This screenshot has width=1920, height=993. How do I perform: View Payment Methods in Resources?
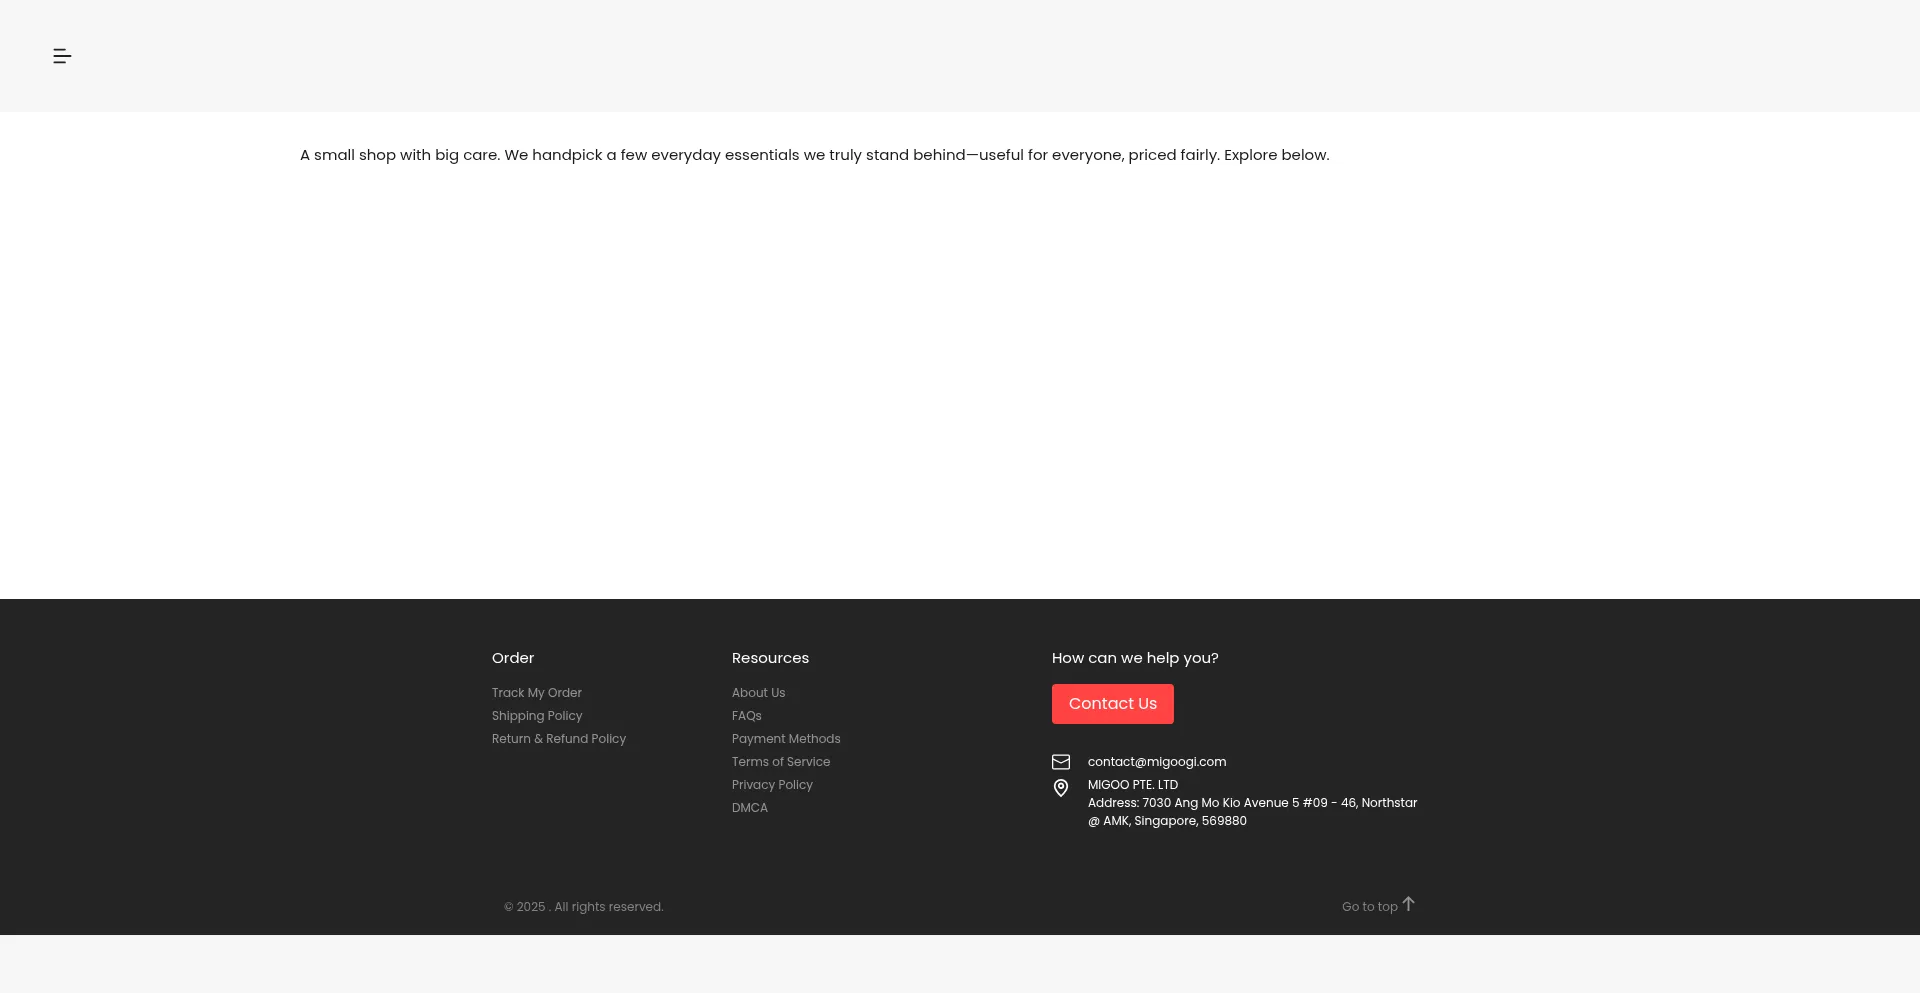pos(785,739)
